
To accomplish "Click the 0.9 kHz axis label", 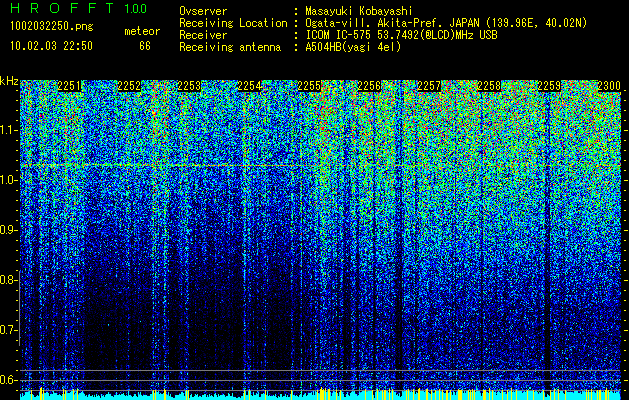I will (9, 230).
